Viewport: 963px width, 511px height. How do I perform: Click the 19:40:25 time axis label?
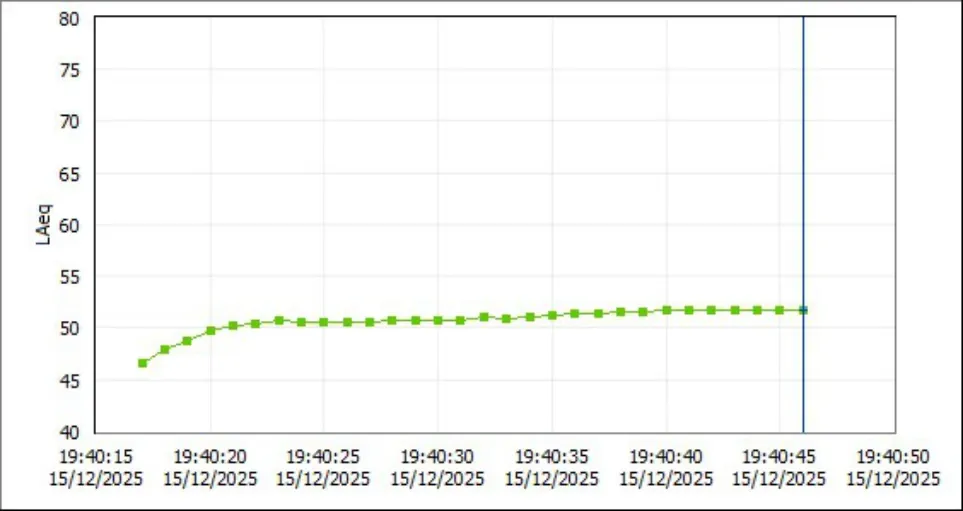(323, 468)
